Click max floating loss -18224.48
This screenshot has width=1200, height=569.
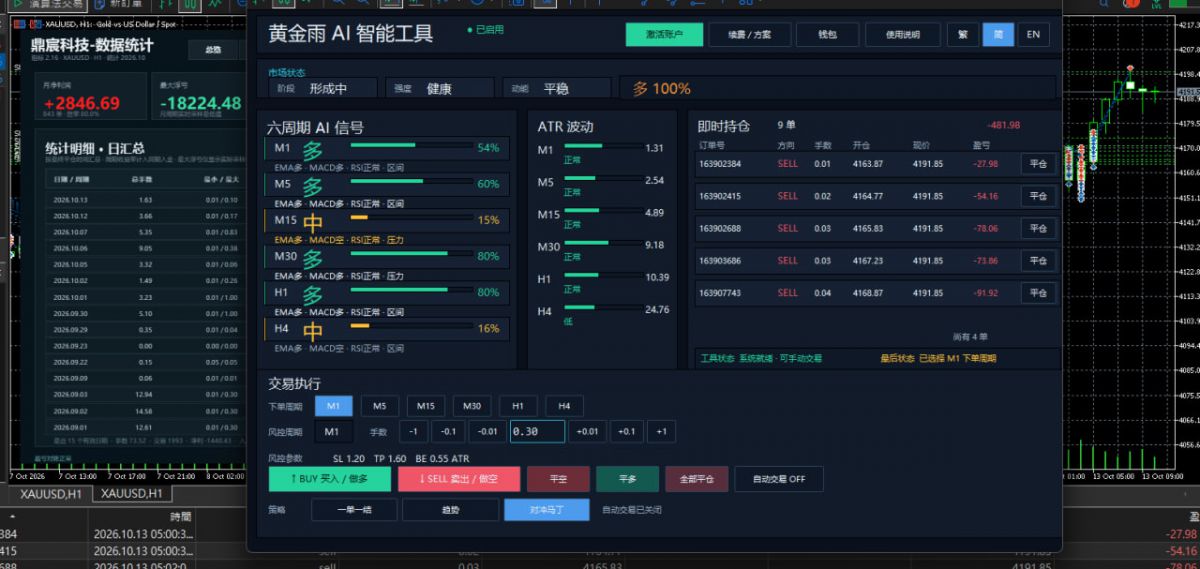click(201, 103)
